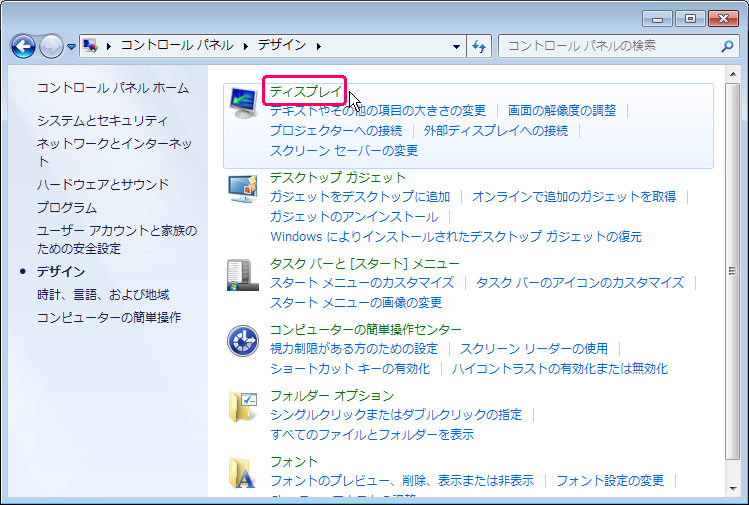
Task: Click ハイコントラストの有効化または無効化 link
Action: pyautogui.click(x=560, y=368)
